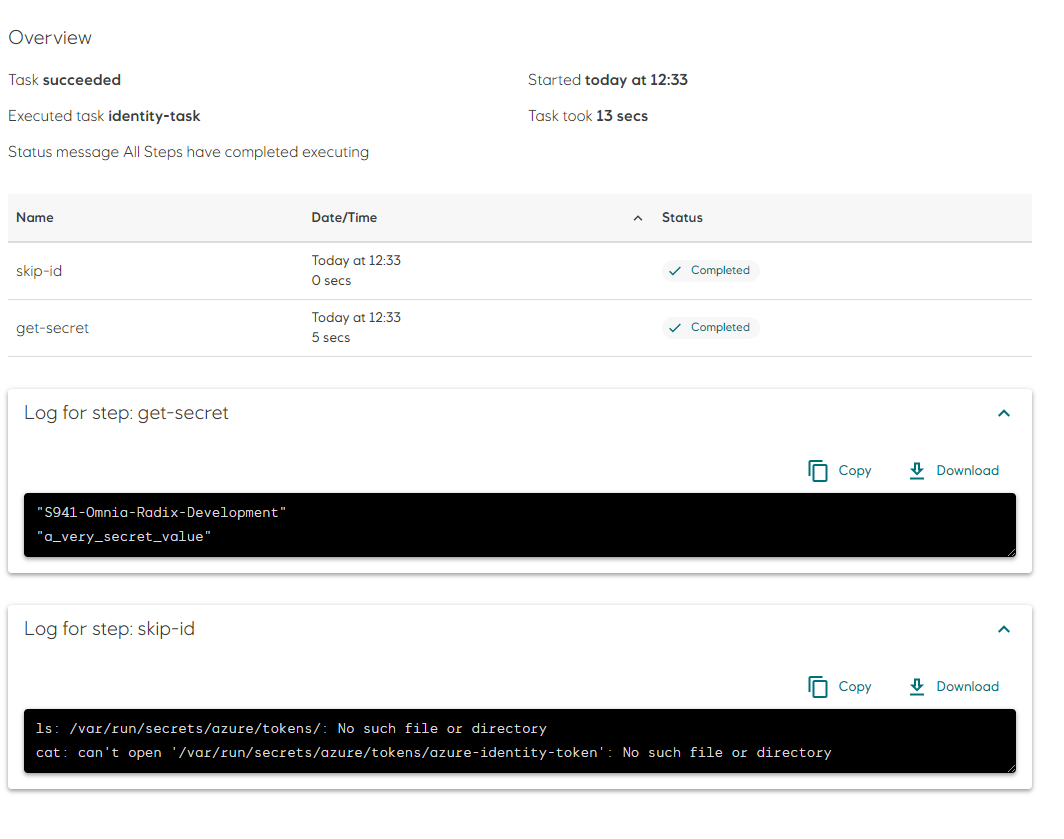The height and width of the screenshot is (839, 1064).
Task: Click the checkmark inside get-secret's Completed badge
Action: pos(676,327)
